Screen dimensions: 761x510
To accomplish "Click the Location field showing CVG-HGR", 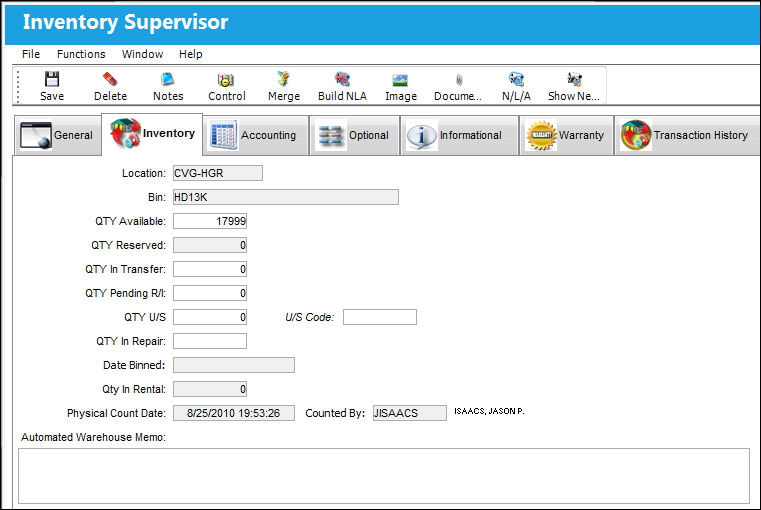I will coord(218,173).
